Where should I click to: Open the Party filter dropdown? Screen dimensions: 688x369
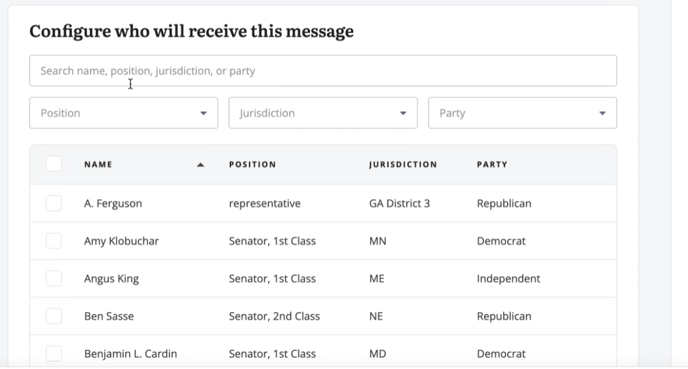pos(523,113)
